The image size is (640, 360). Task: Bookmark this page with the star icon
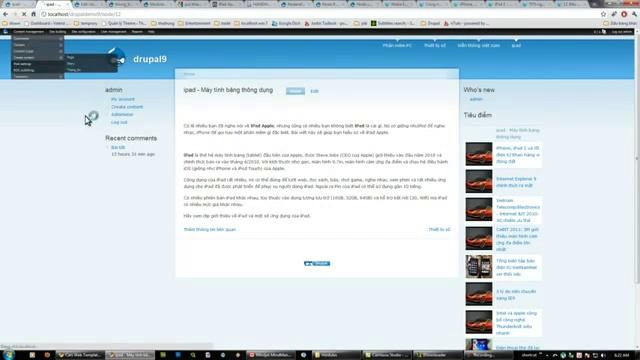coord(603,14)
